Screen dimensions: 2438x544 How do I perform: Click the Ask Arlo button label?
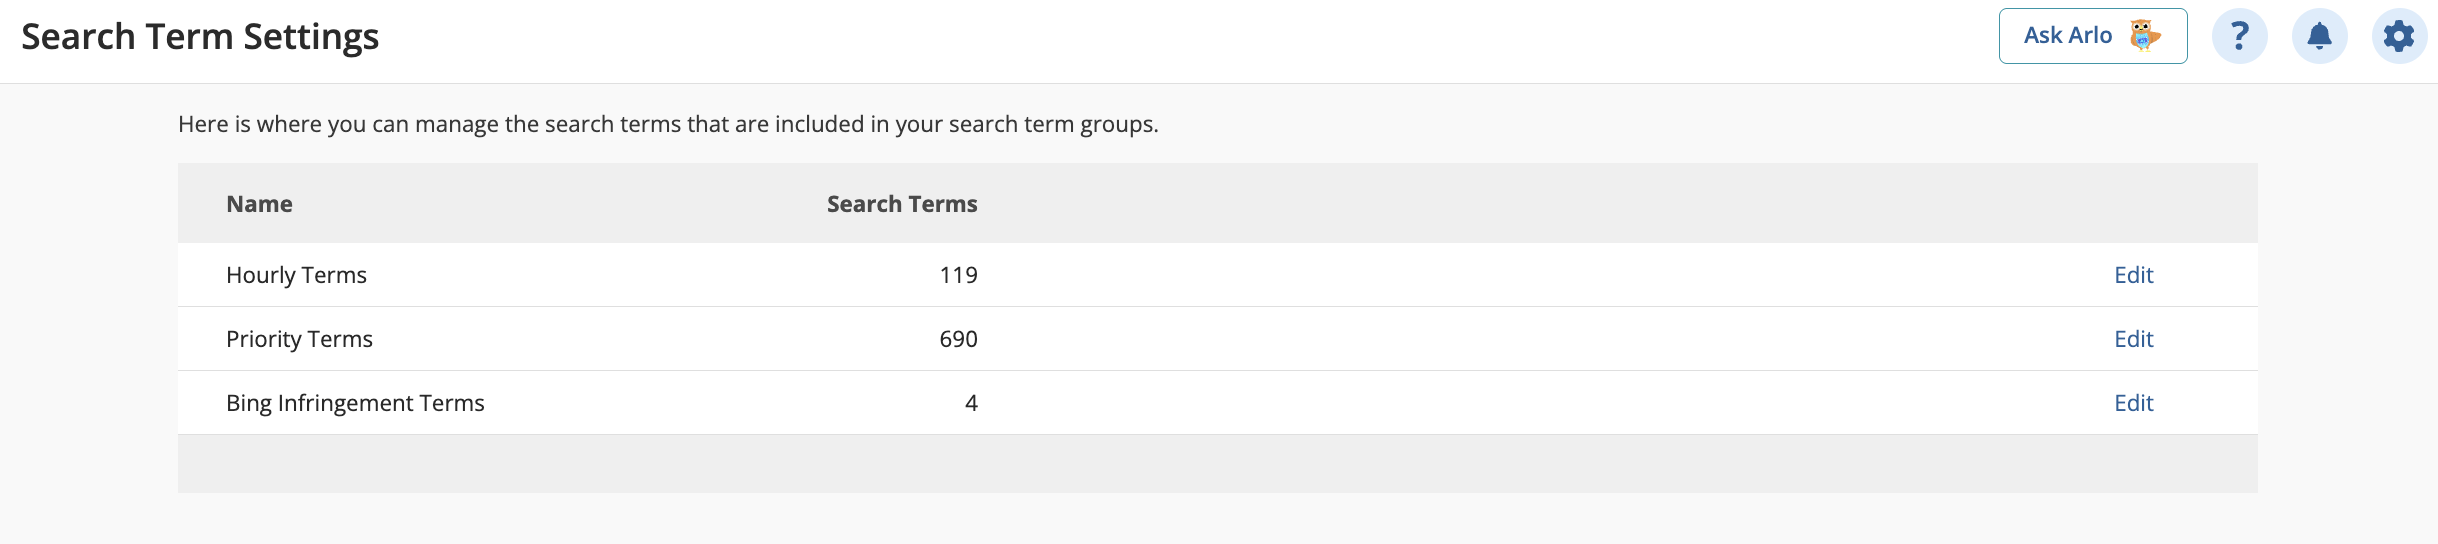point(2068,35)
